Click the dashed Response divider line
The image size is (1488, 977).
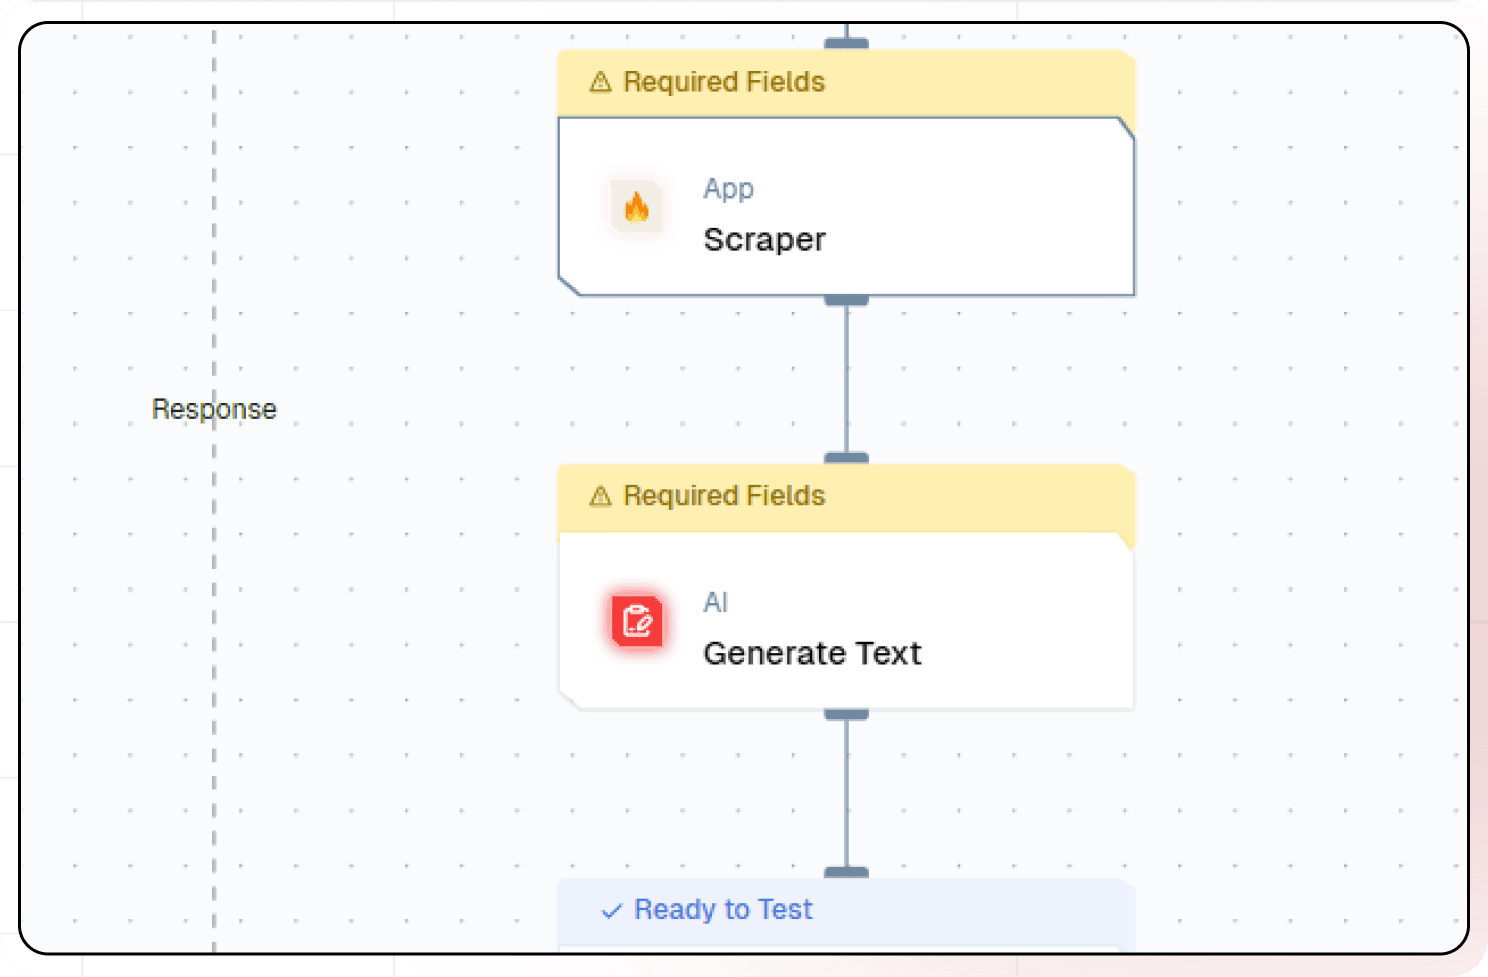[x=213, y=600]
